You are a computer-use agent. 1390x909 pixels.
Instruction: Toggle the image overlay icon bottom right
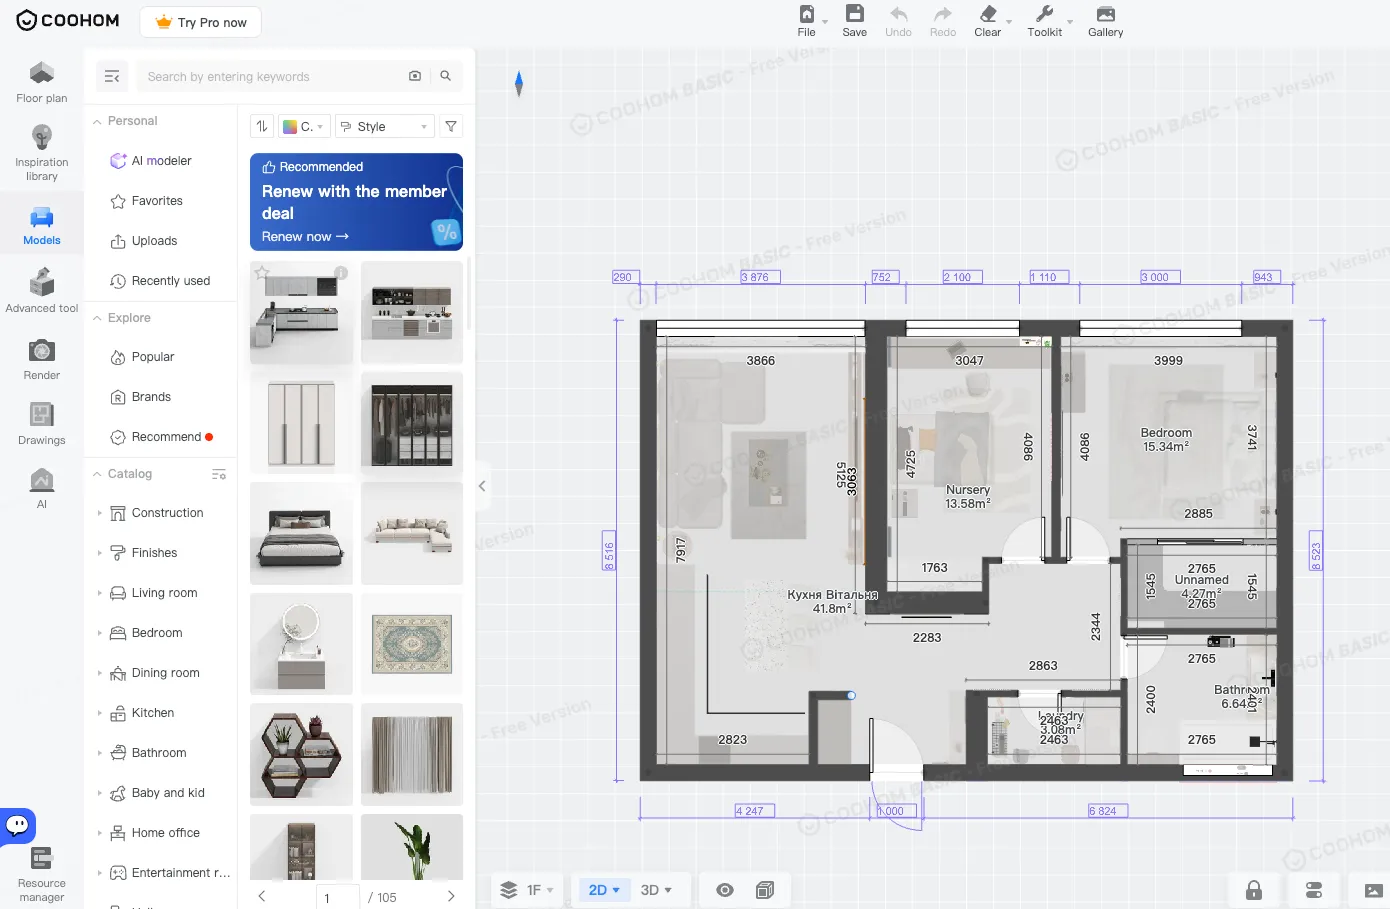pyautogui.click(x=1374, y=890)
